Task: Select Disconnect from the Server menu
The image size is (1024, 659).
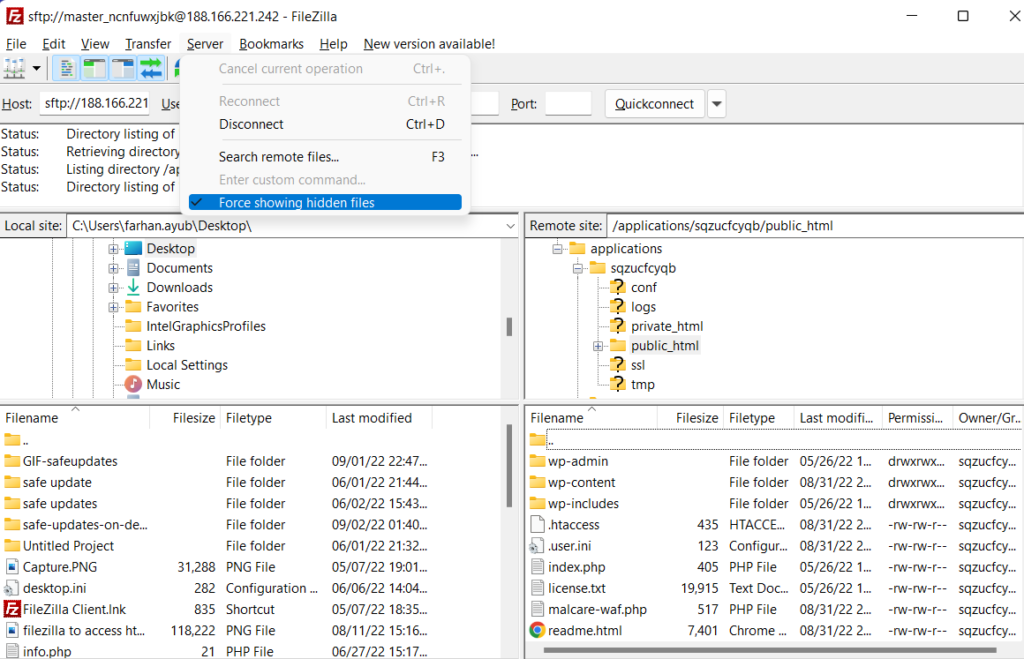Action: point(251,125)
